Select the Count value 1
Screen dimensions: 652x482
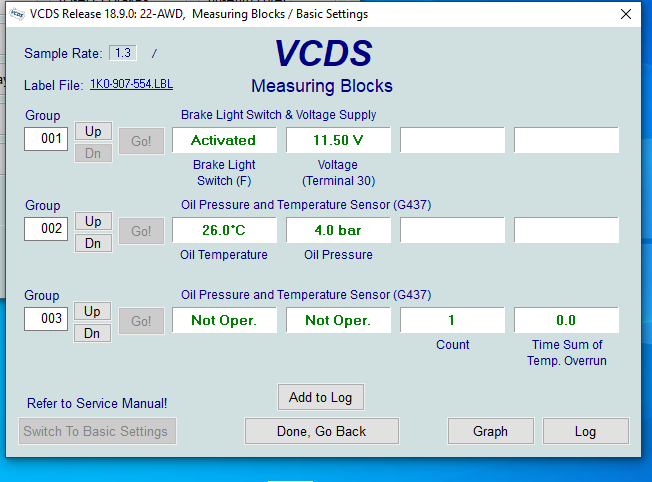(x=452, y=320)
